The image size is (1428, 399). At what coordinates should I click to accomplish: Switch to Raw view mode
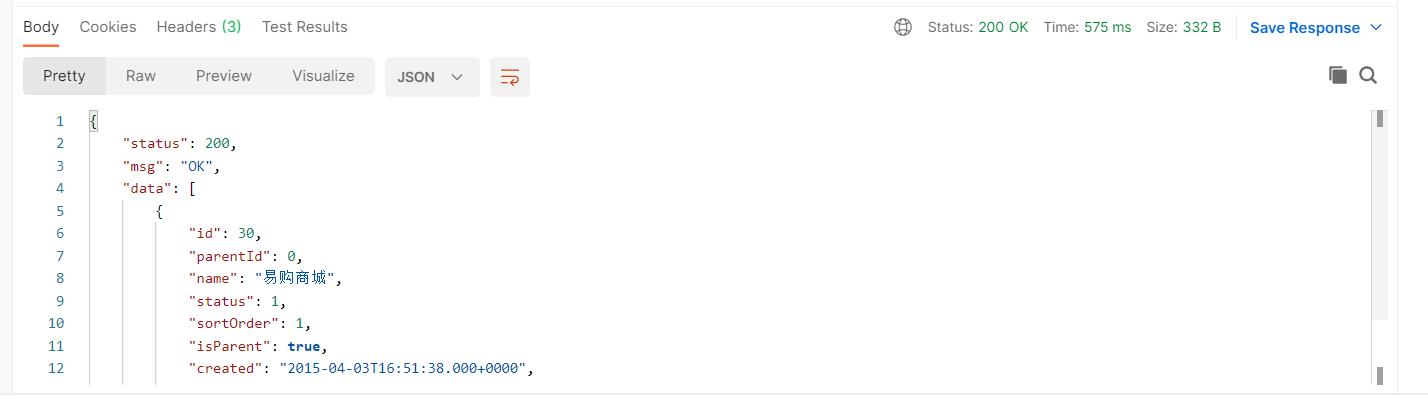pyautogui.click(x=141, y=76)
